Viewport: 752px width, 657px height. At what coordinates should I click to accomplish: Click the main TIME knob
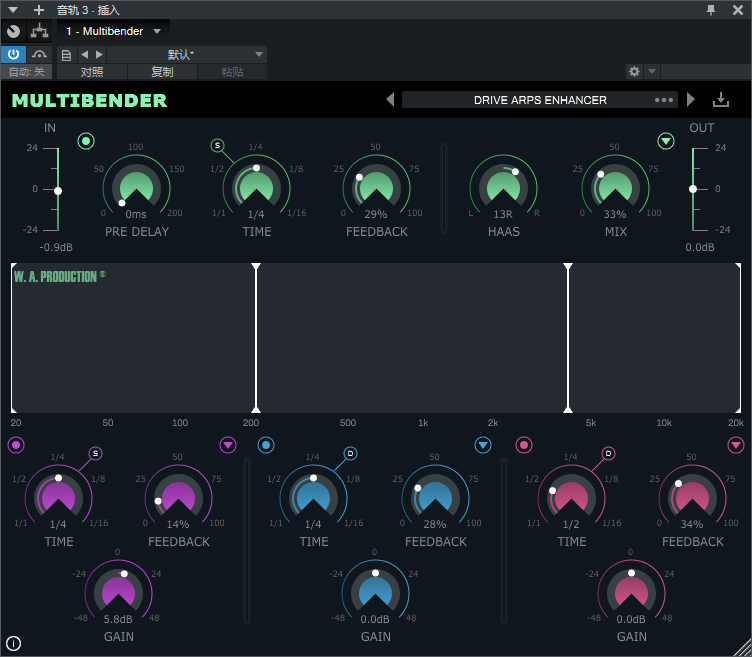[256, 188]
